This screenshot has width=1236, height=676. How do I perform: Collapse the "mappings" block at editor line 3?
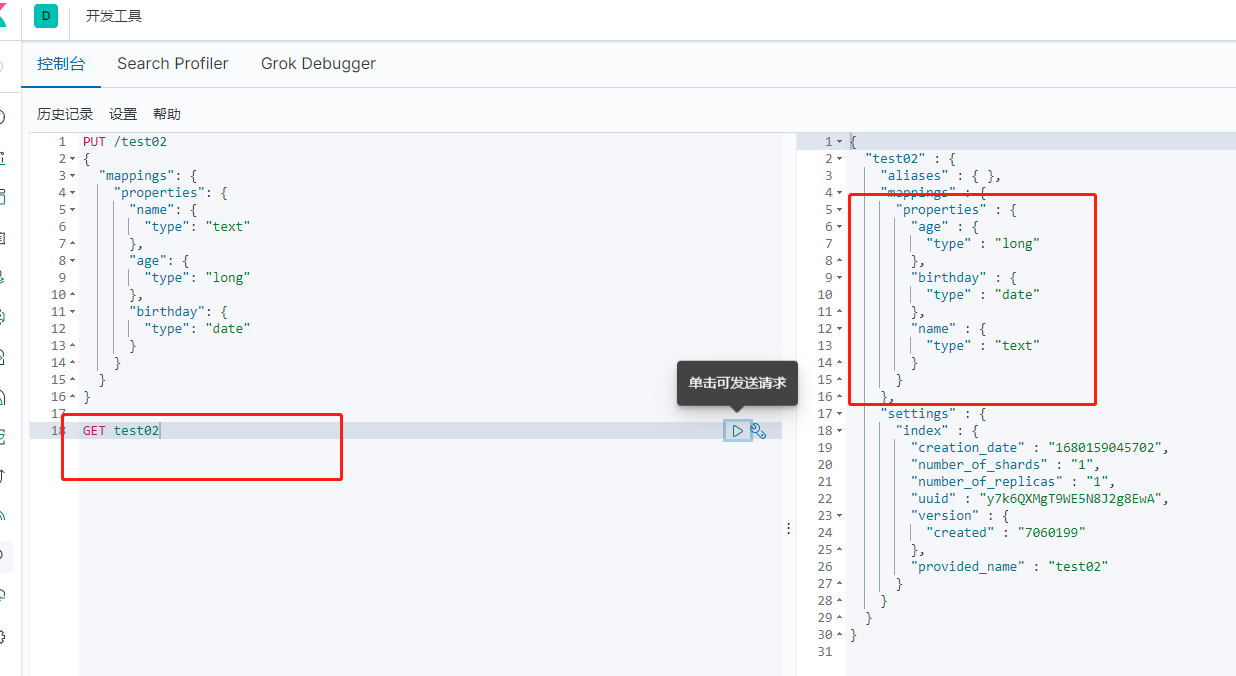[73, 176]
